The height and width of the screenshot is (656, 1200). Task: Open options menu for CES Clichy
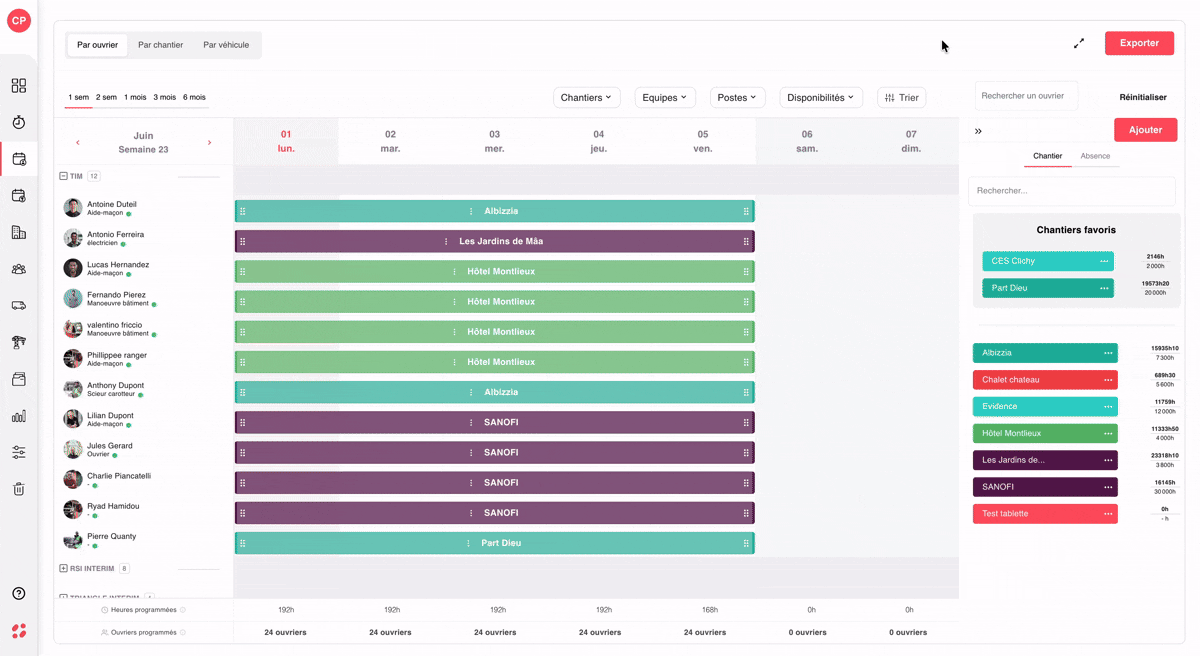pos(1104,261)
